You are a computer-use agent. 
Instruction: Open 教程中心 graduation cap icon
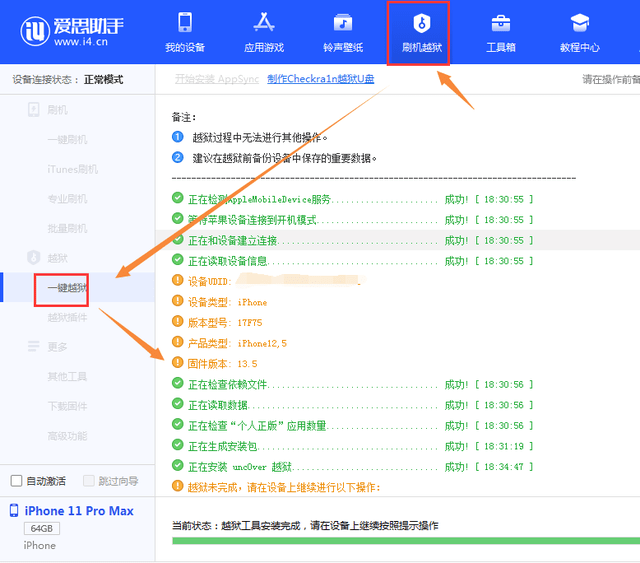pyautogui.click(x=580, y=22)
